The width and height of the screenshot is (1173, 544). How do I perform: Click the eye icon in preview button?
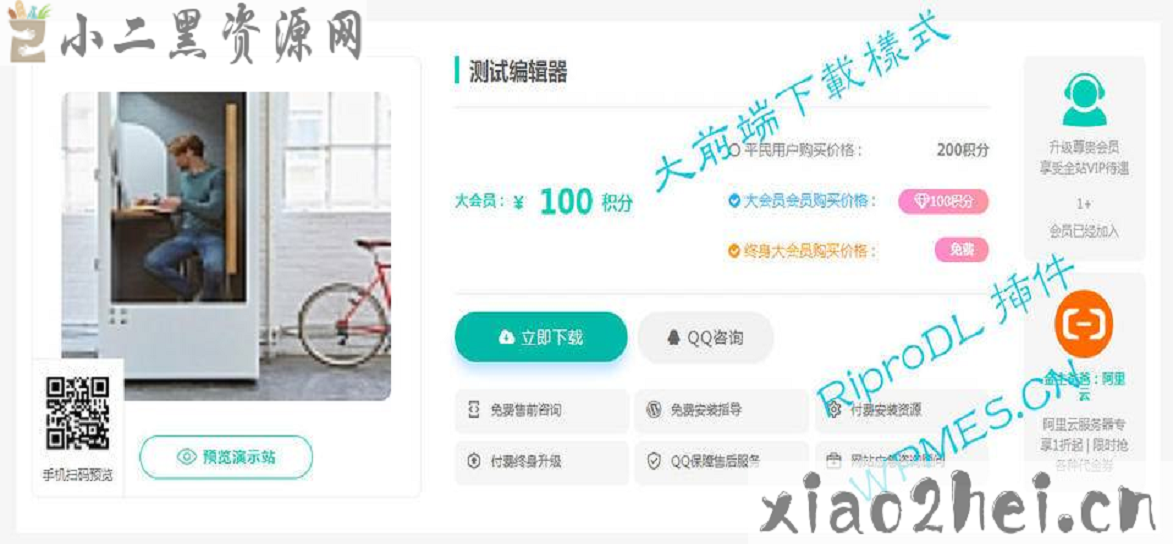click(x=186, y=457)
